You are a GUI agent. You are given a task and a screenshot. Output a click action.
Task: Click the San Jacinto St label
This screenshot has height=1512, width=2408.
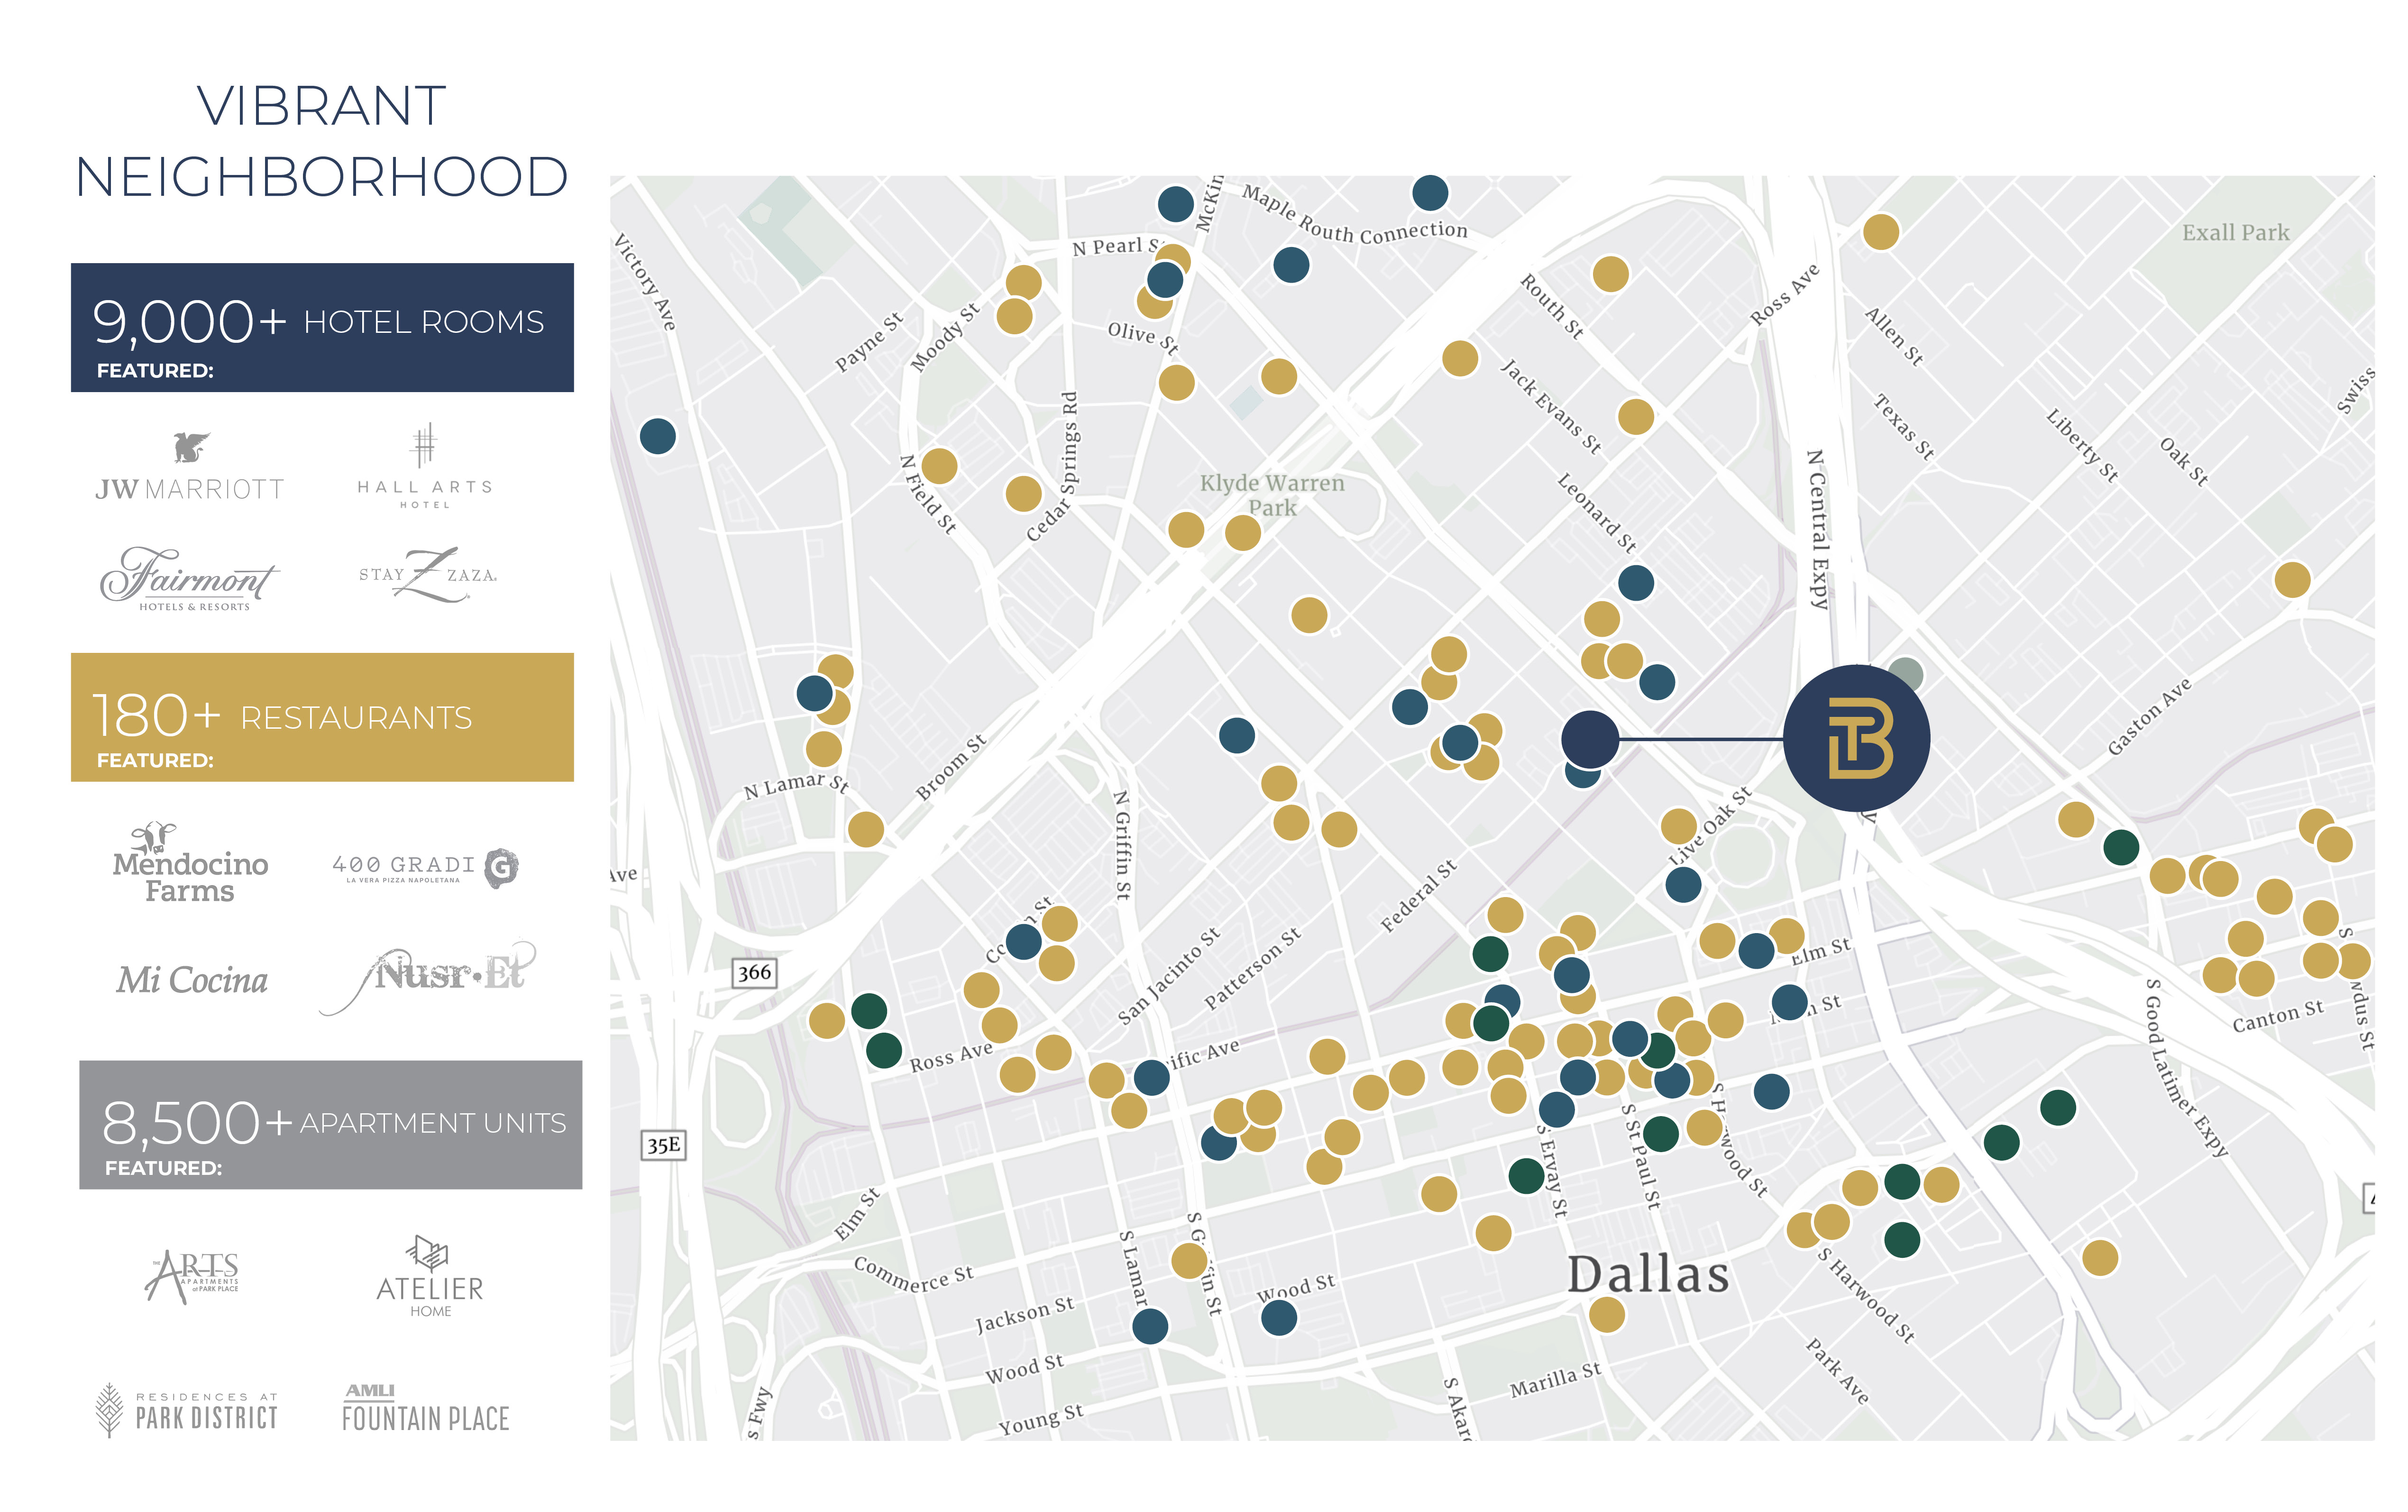pyautogui.click(x=1169, y=976)
